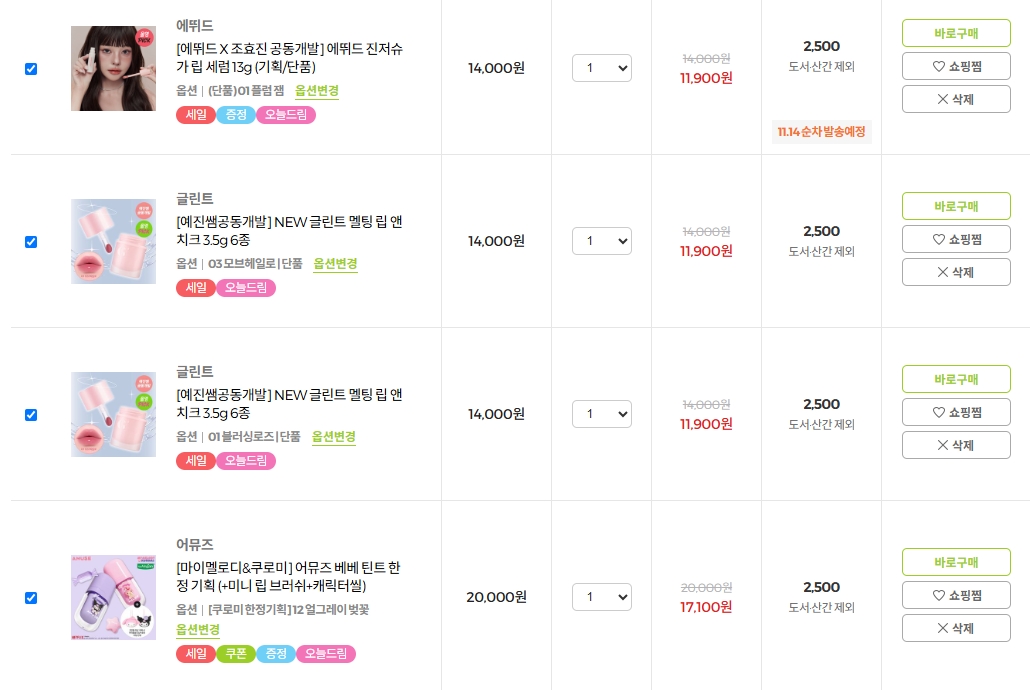1030x690 pixels.
Task: Remove 어뮤즈 베베 틴트 from cart
Action: pyautogui.click(x=956, y=628)
